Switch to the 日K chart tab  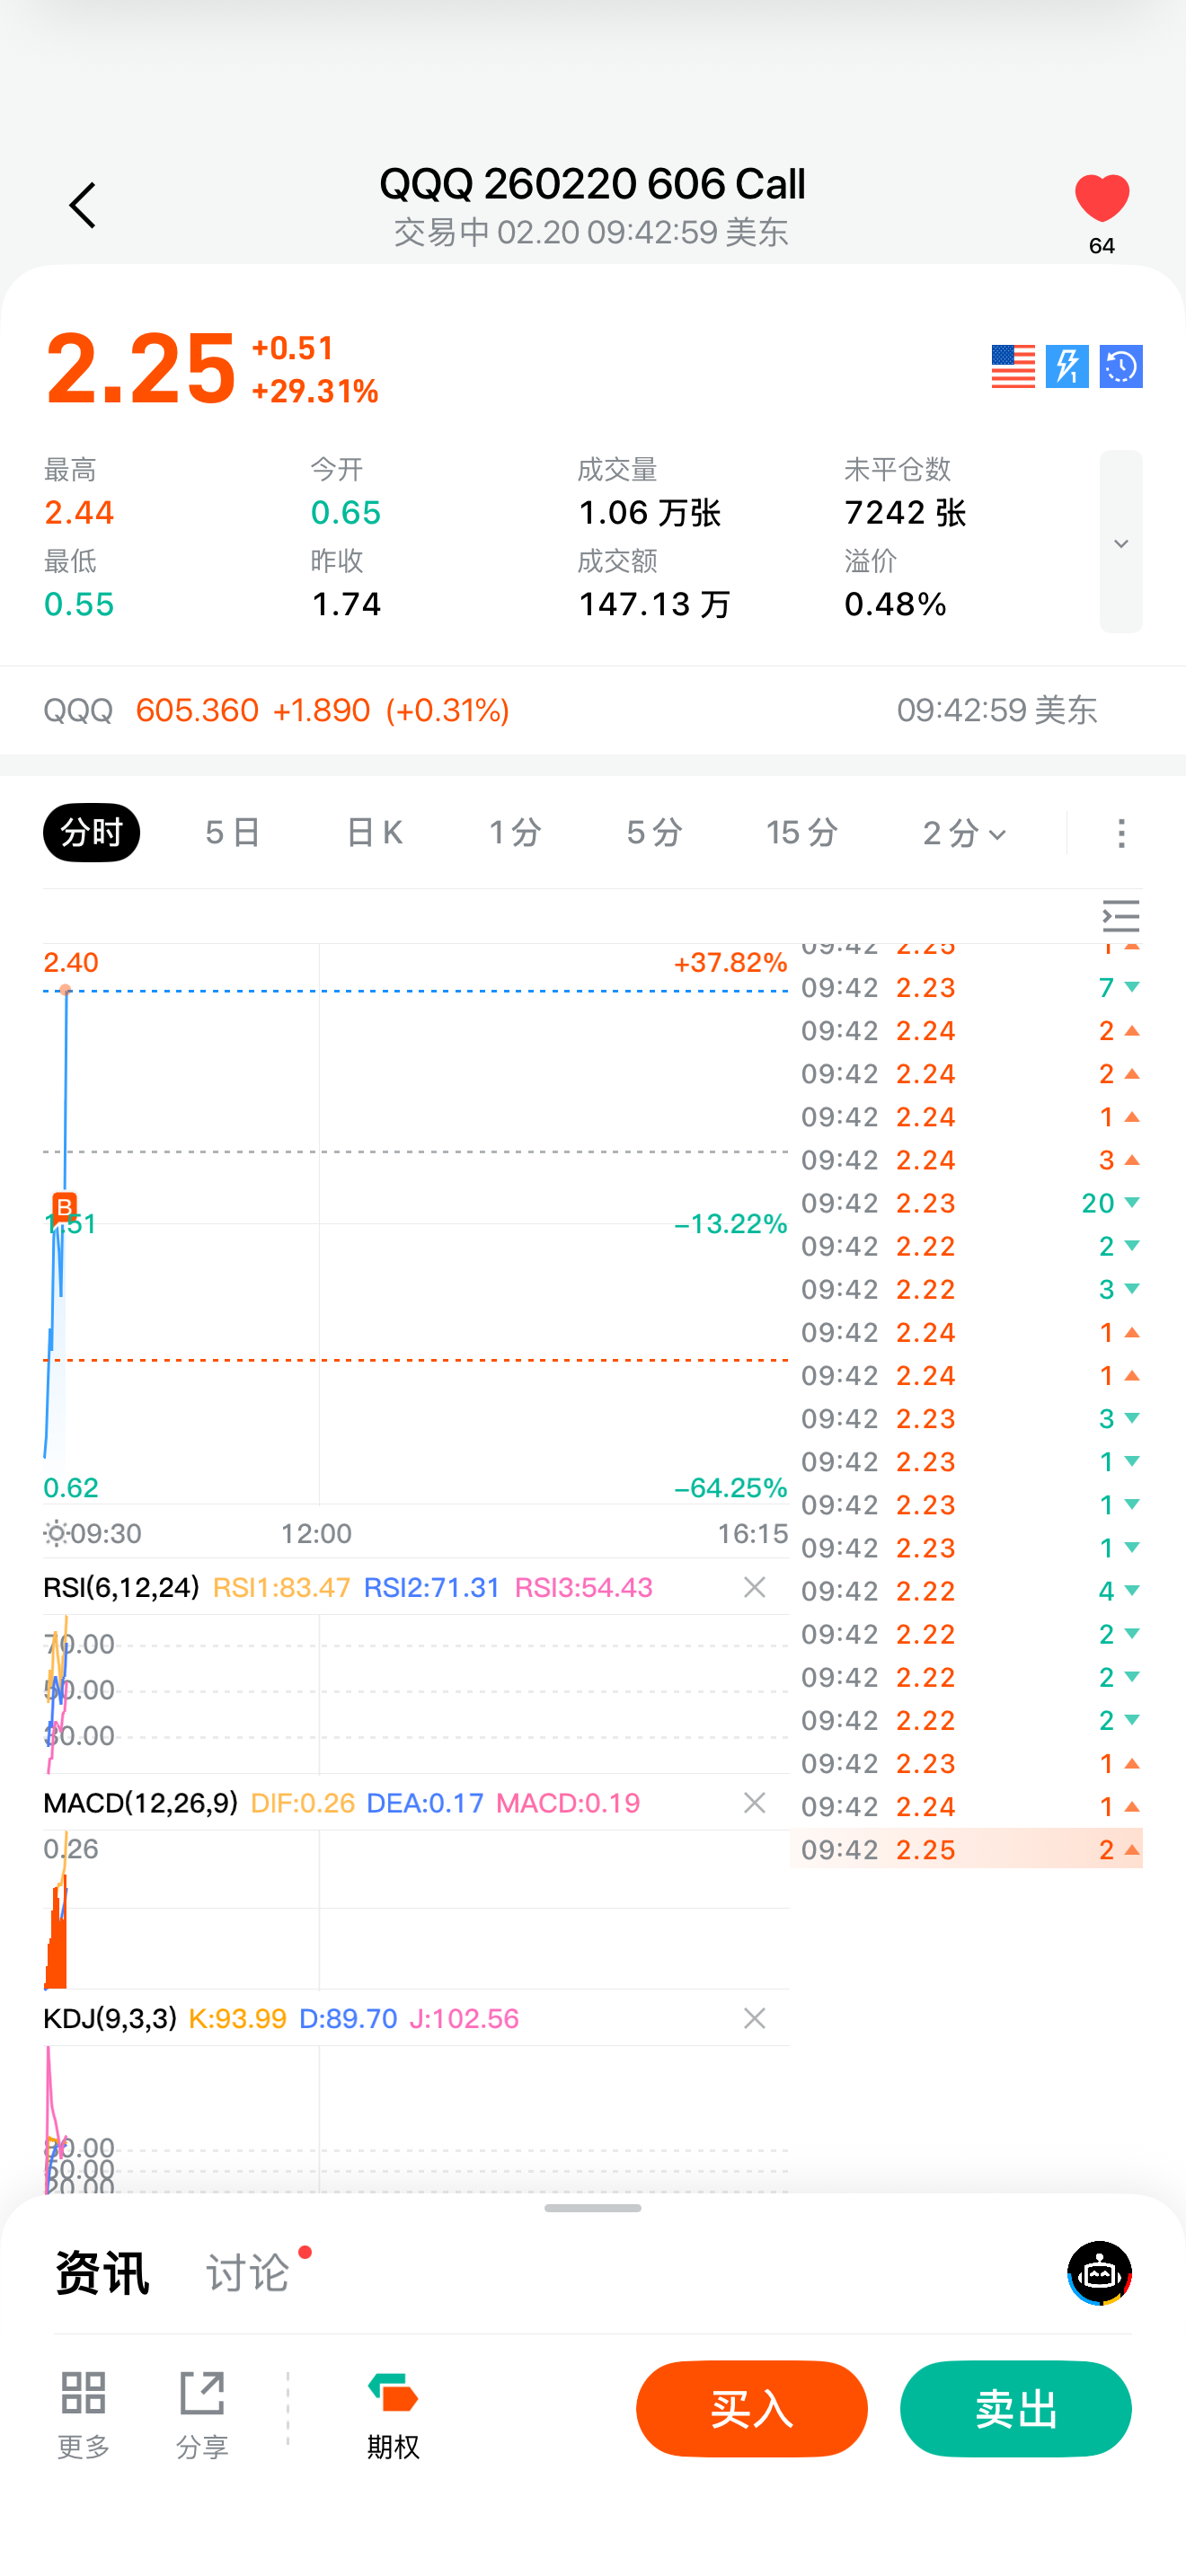(x=374, y=833)
